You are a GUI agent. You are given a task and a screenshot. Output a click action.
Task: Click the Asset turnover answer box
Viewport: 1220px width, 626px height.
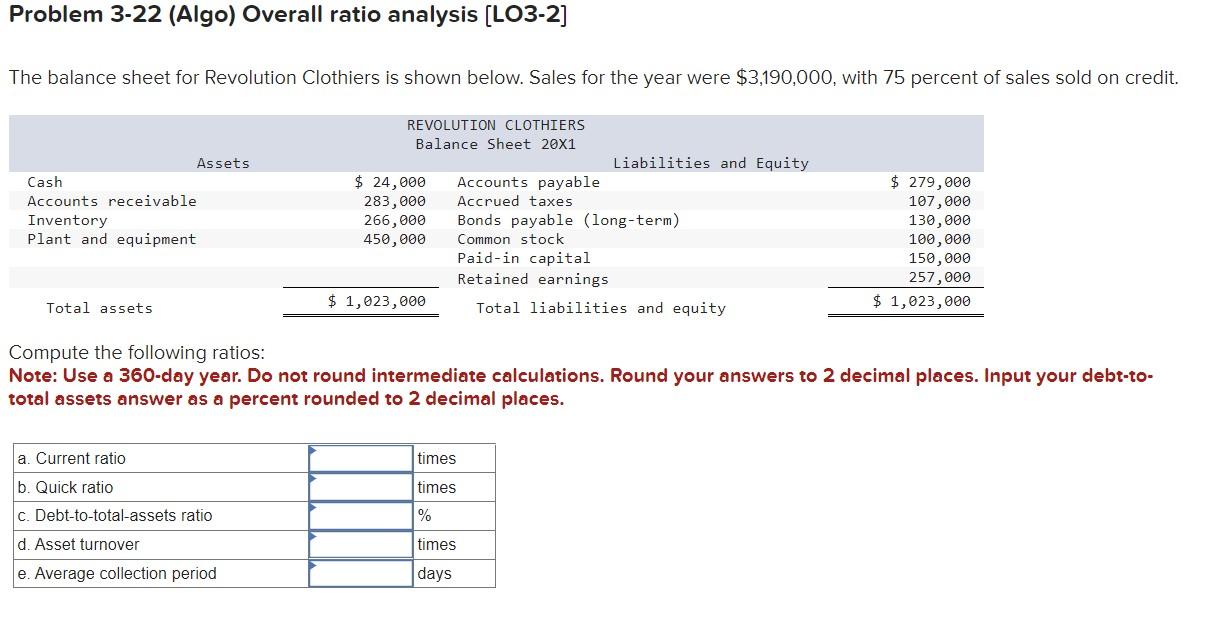point(360,544)
